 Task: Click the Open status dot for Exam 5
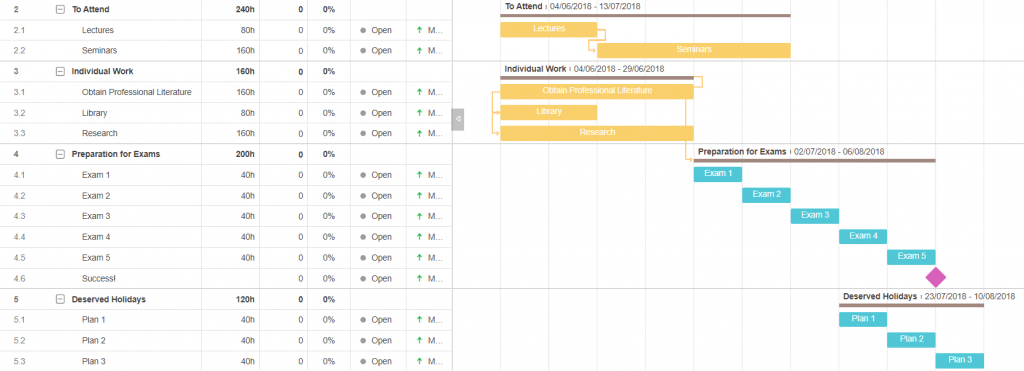(x=363, y=257)
